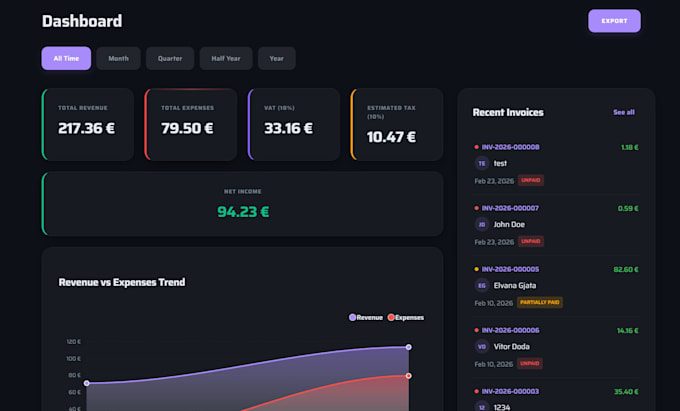680x411 pixels.
Task: Click the Export button
Action: 614,21
